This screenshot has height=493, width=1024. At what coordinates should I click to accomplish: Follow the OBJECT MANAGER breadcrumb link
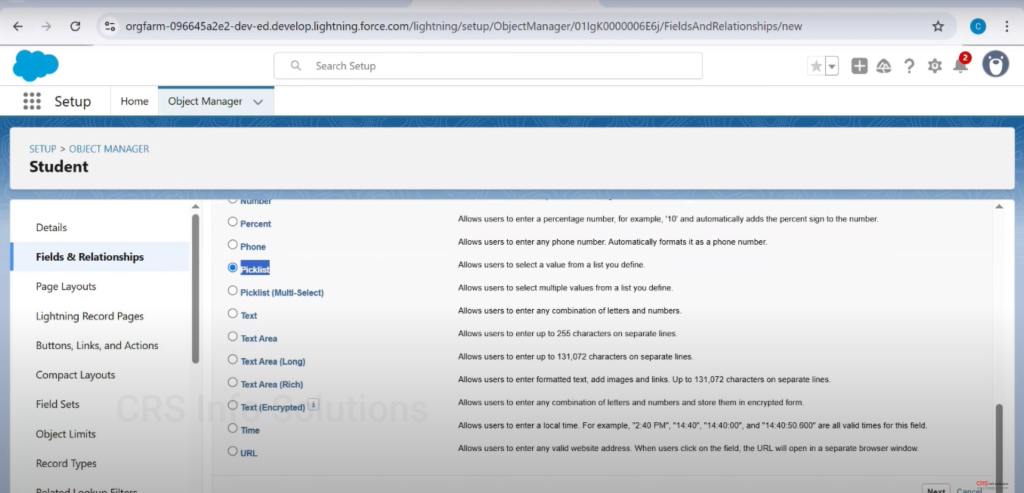[109, 149]
